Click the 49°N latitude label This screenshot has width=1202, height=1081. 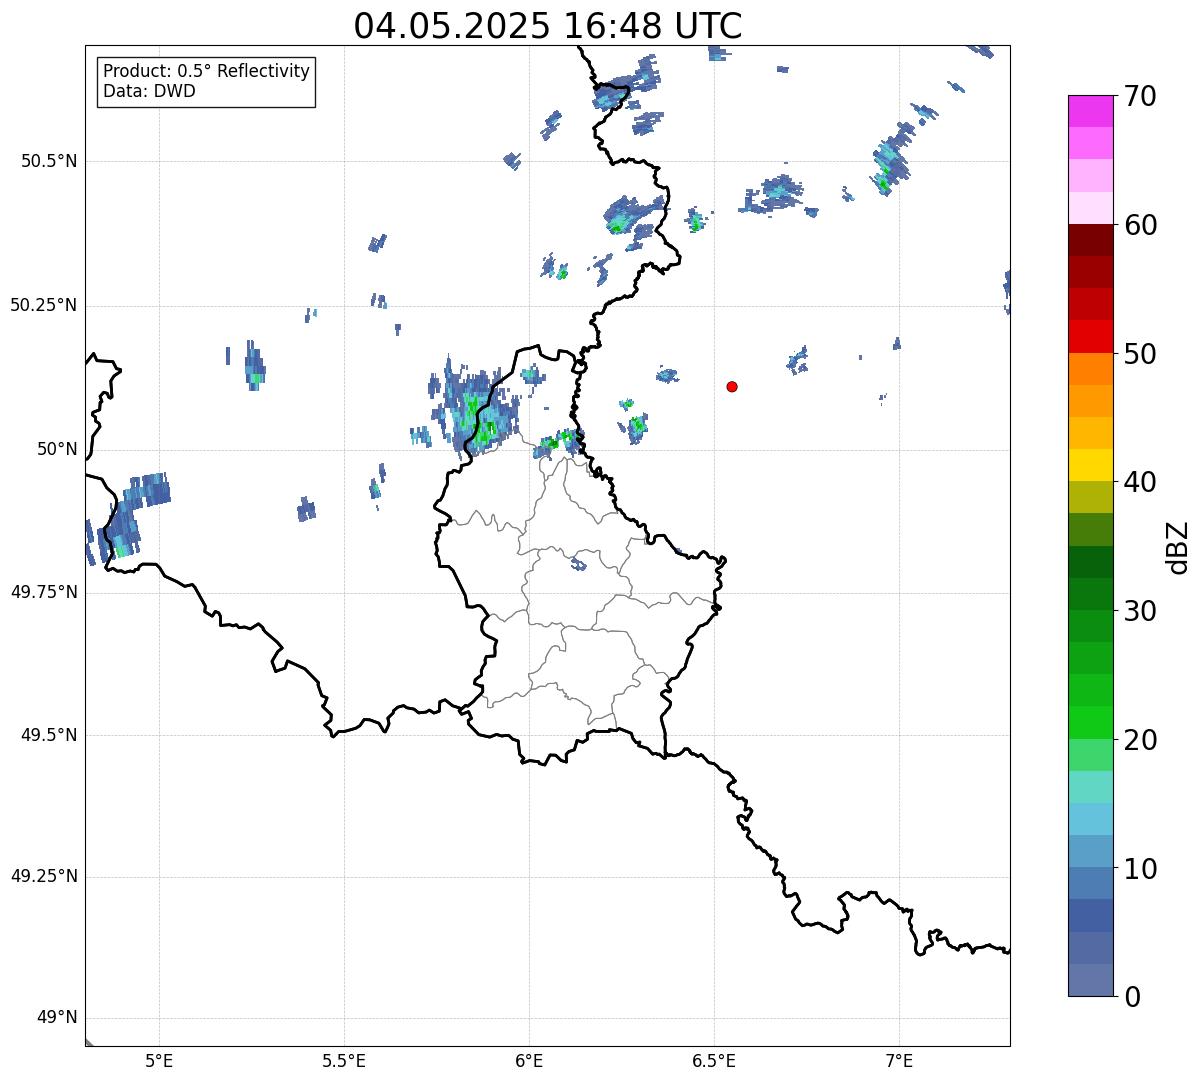(57, 1017)
